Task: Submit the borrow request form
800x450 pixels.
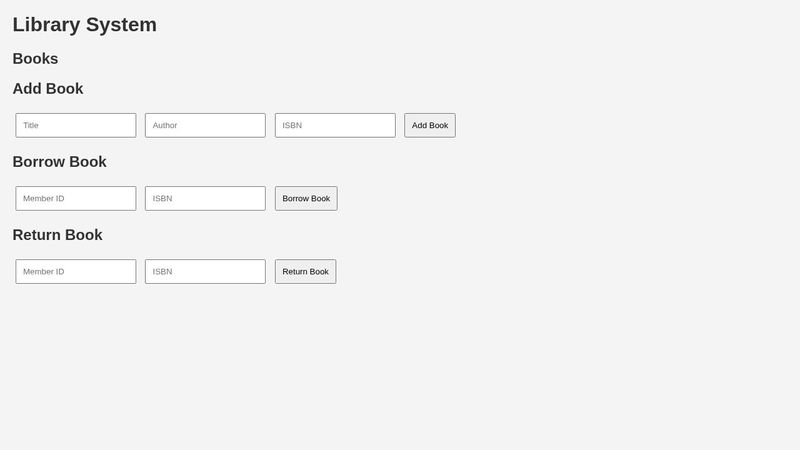Action: (306, 198)
